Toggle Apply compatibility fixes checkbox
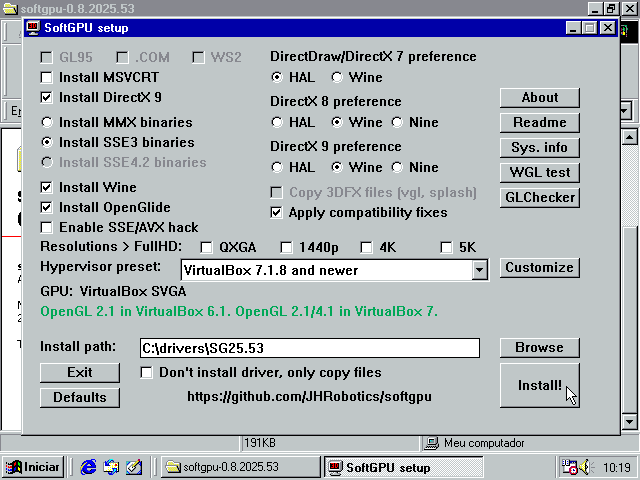 coord(277,212)
